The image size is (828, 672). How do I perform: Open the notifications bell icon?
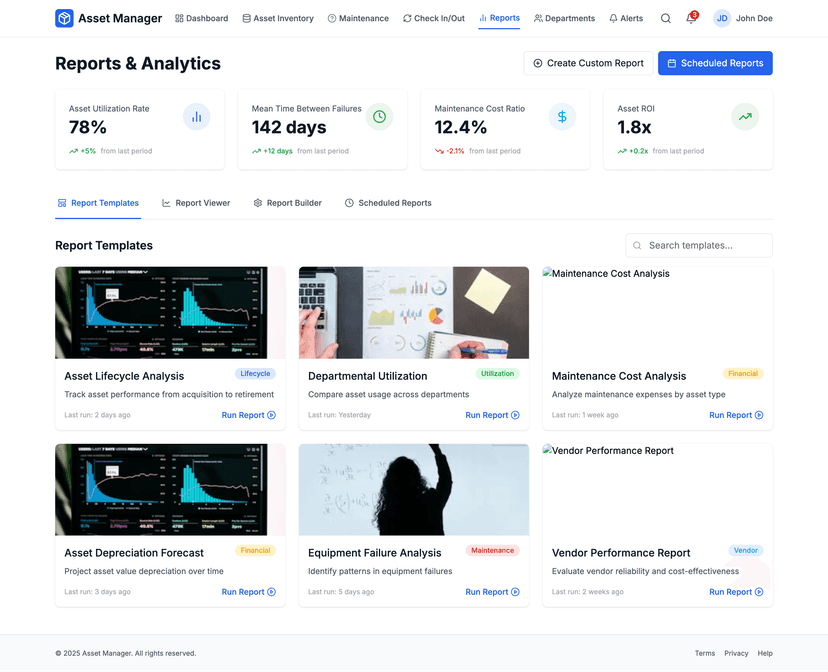690,18
